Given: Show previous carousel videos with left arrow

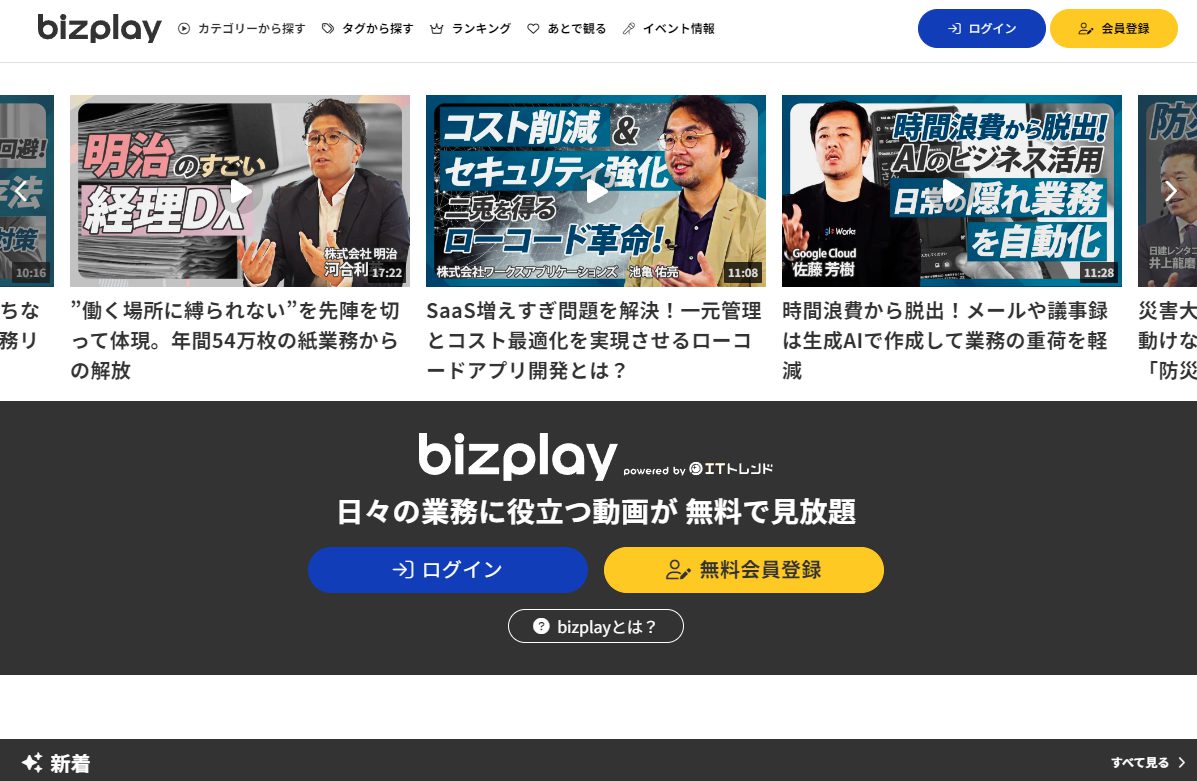Looking at the screenshot, I should tap(21, 191).
